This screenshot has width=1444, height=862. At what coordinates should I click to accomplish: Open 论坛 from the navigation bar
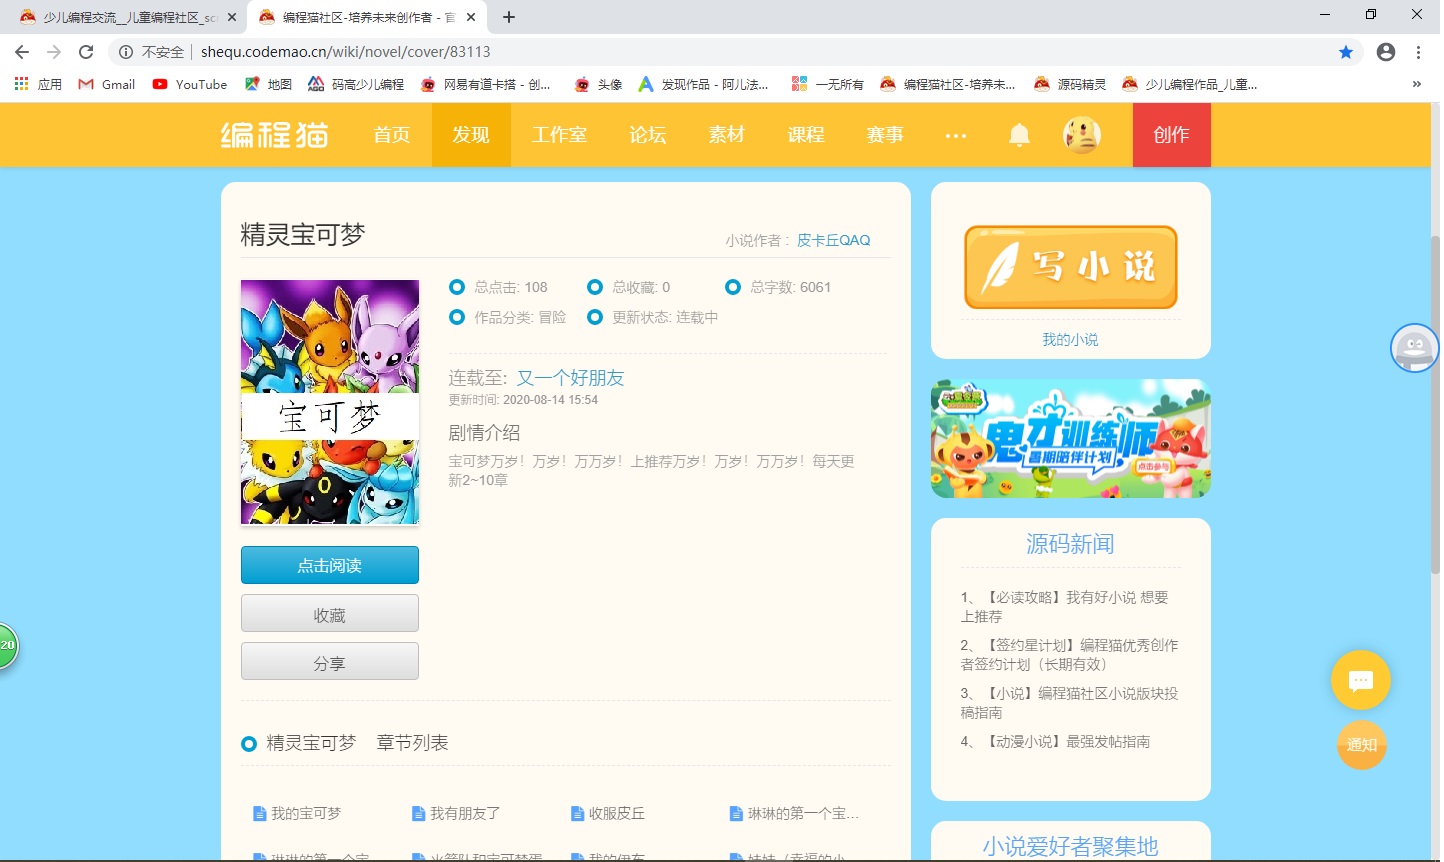pyautogui.click(x=648, y=135)
